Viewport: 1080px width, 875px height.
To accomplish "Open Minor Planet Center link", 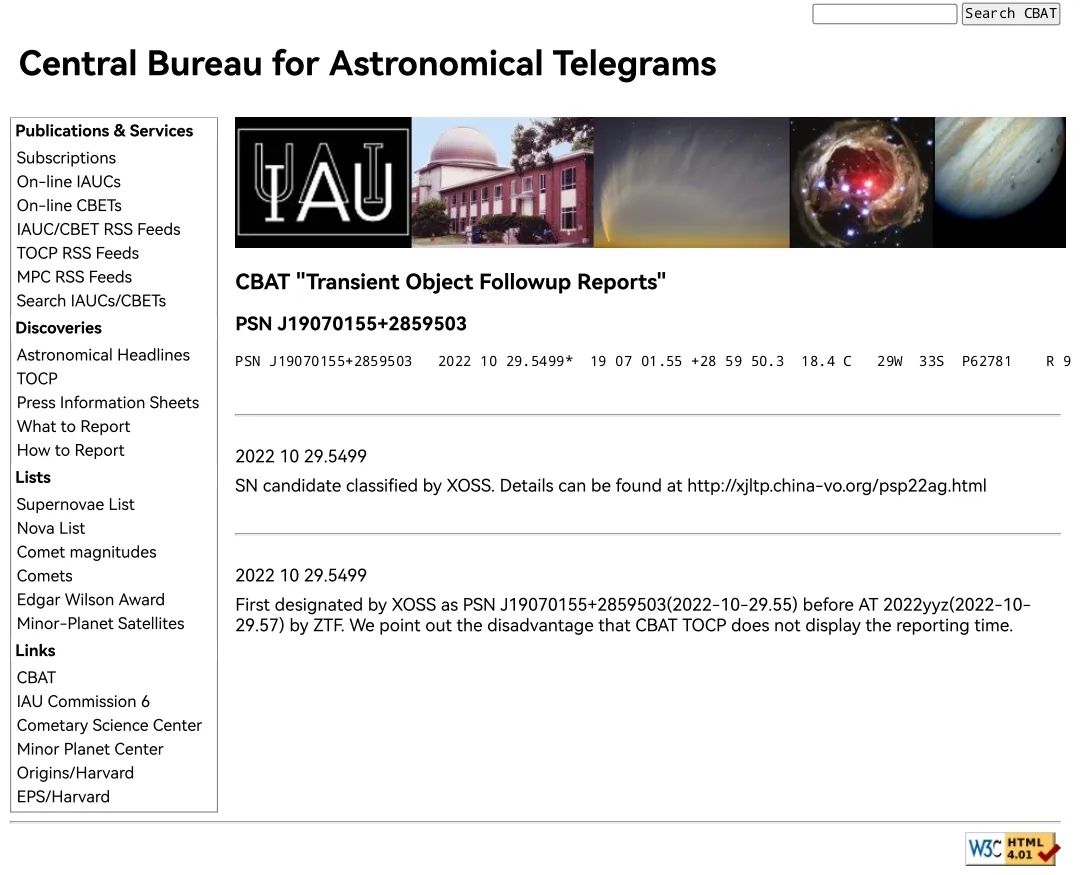I will click(90, 749).
